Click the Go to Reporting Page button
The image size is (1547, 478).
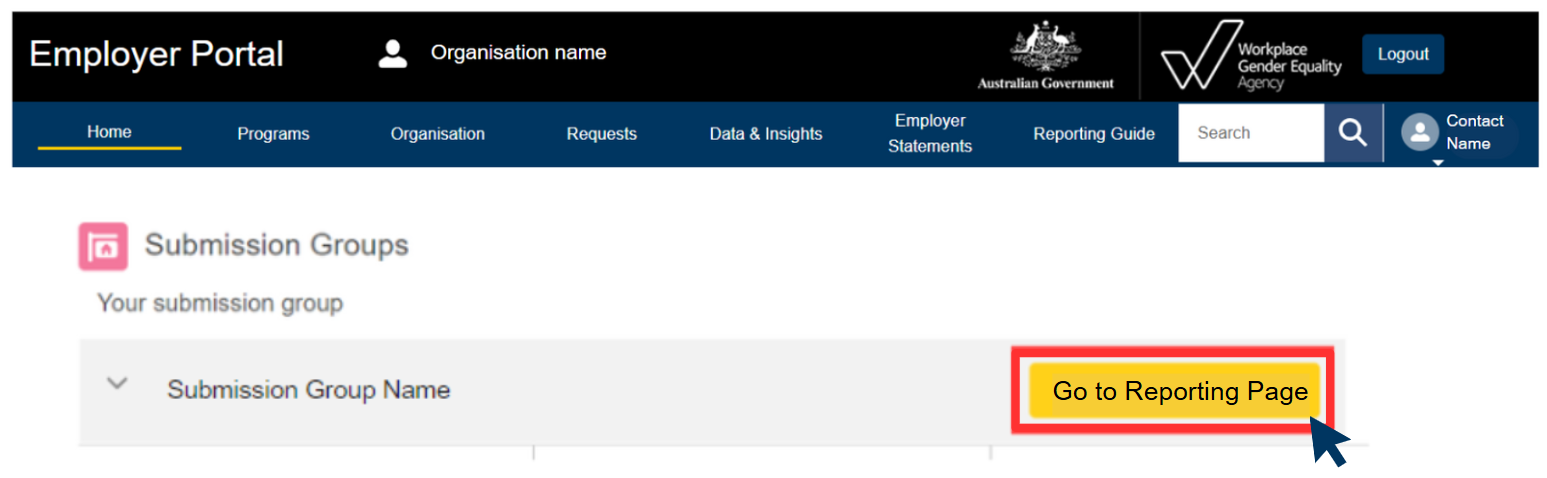click(x=1175, y=391)
